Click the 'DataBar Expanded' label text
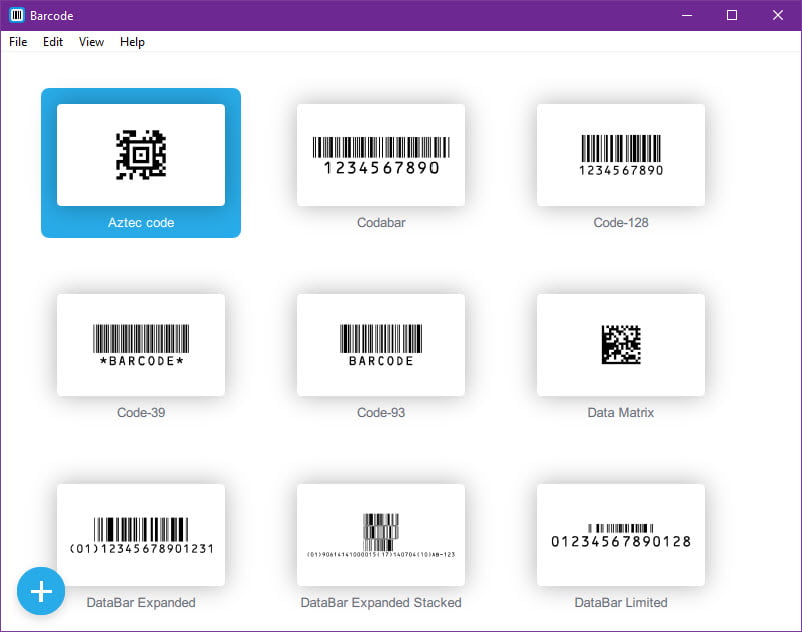Image resolution: width=802 pixels, height=632 pixels. 141,602
